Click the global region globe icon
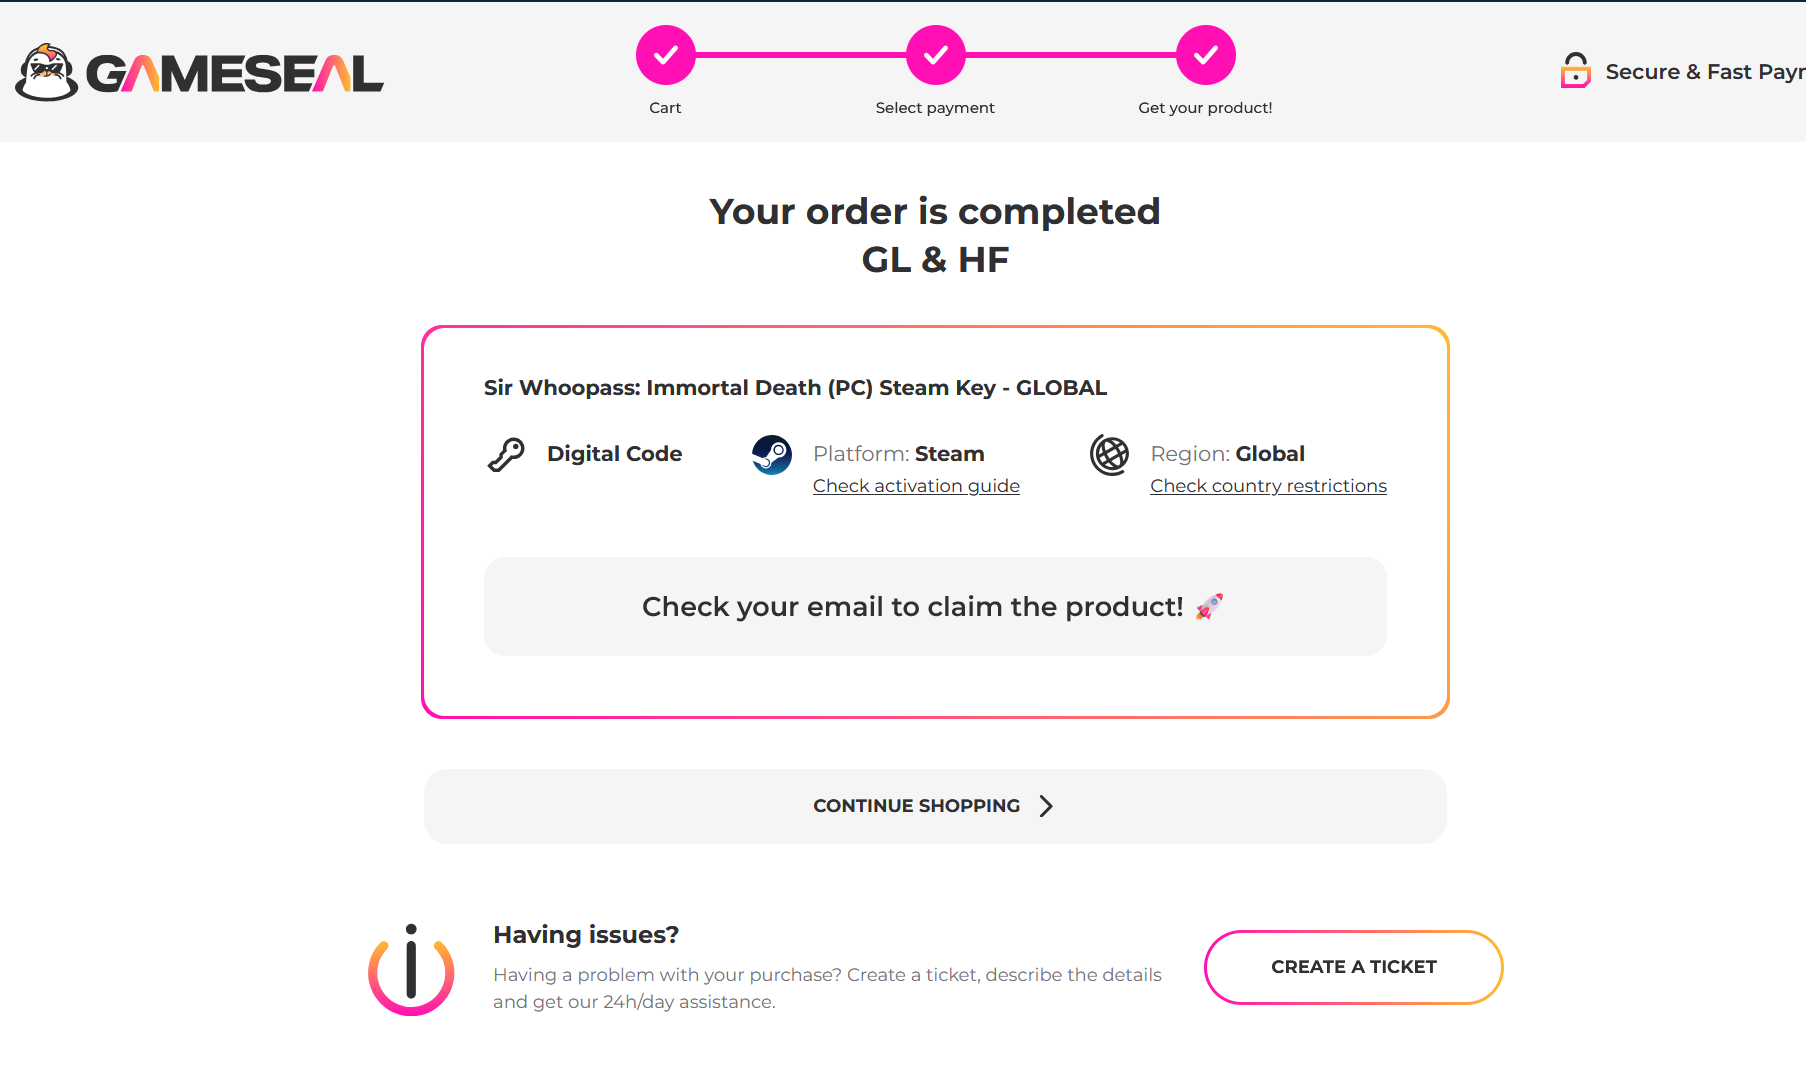Screen dimensions: 1806x1088 coord(1109,455)
